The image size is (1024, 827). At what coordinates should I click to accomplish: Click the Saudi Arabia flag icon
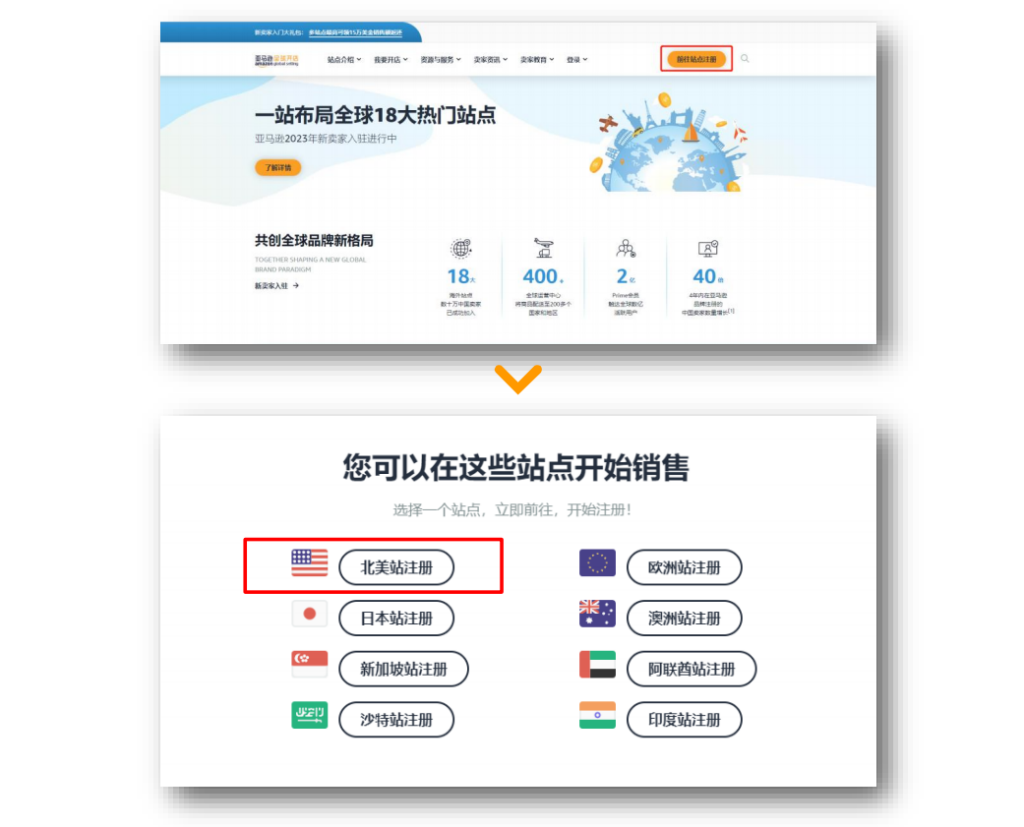pyautogui.click(x=309, y=716)
